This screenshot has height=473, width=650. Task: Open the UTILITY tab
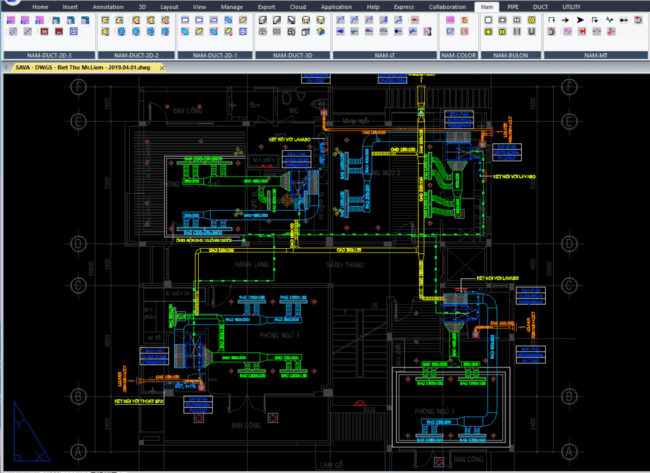[571, 7]
